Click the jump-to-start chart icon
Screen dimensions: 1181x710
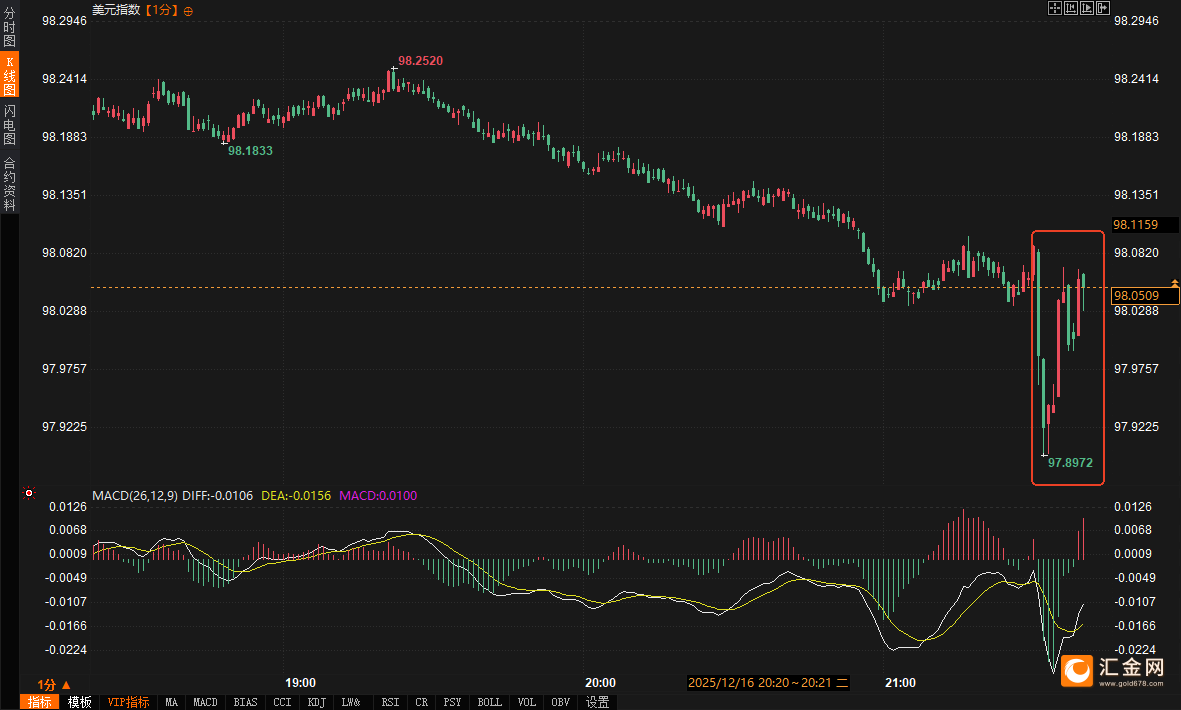(x=1071, y=9)
